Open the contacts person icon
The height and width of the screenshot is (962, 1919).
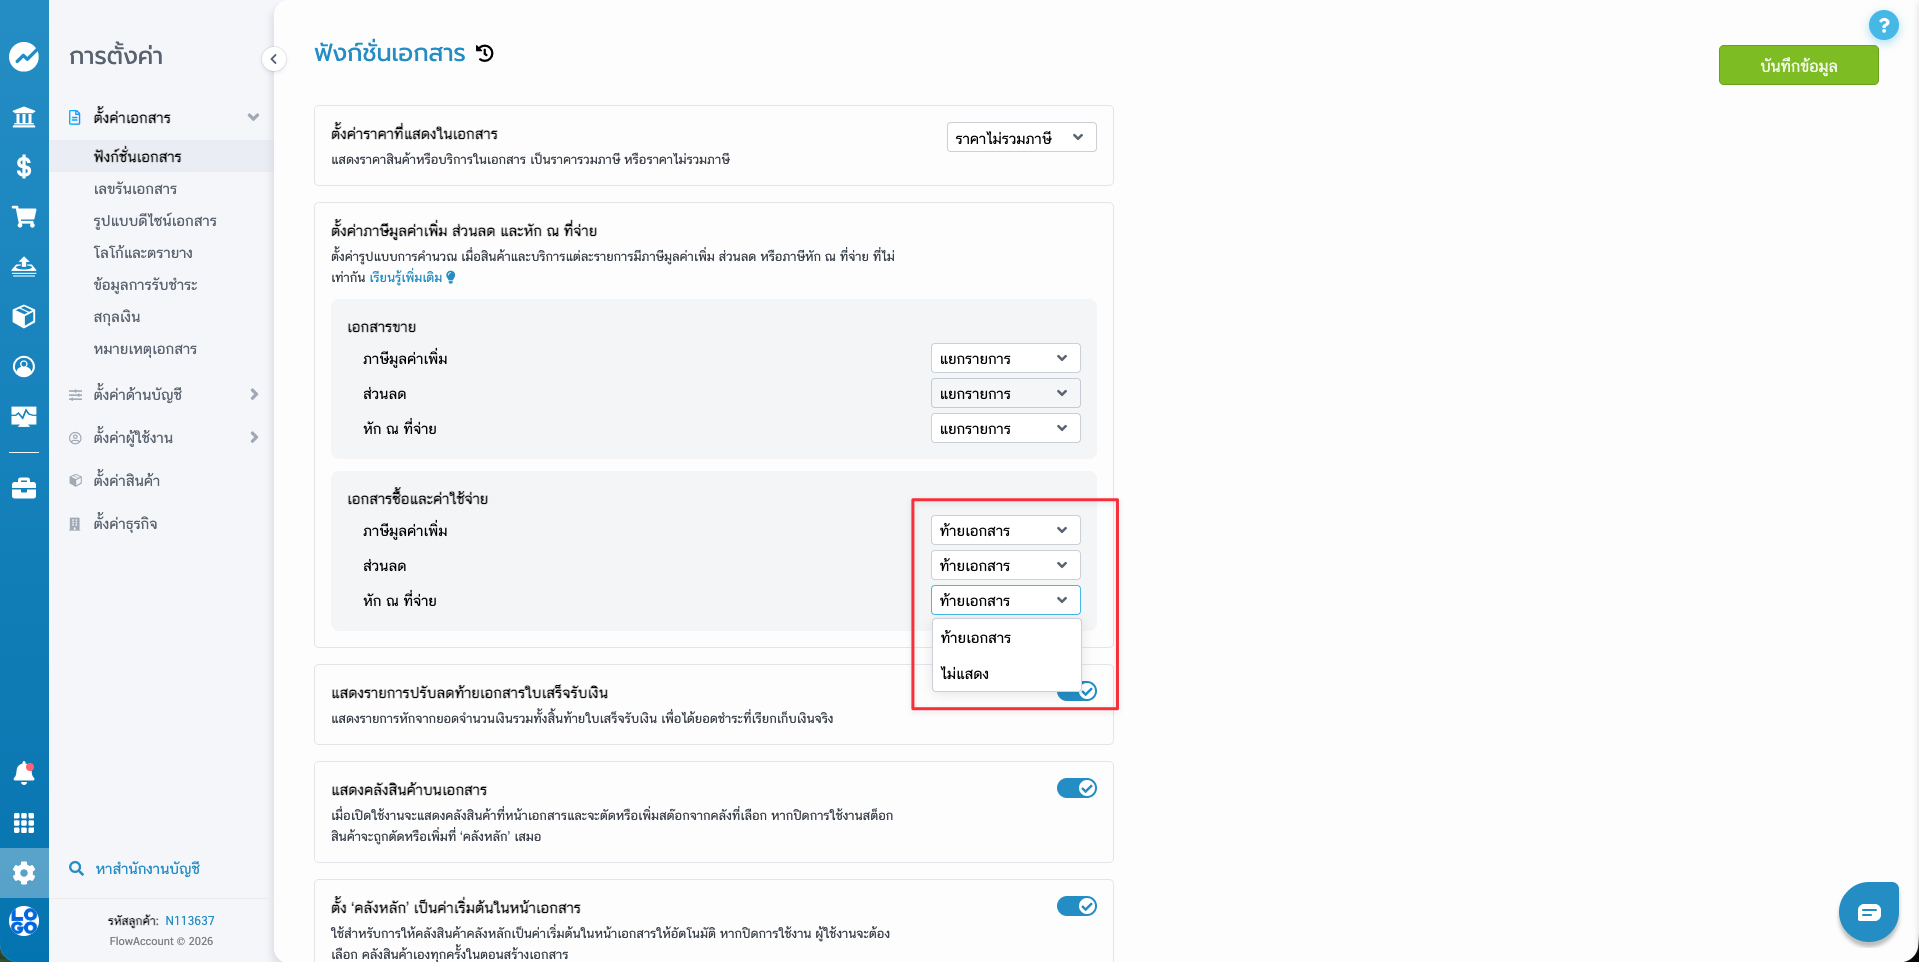point(24,366)
